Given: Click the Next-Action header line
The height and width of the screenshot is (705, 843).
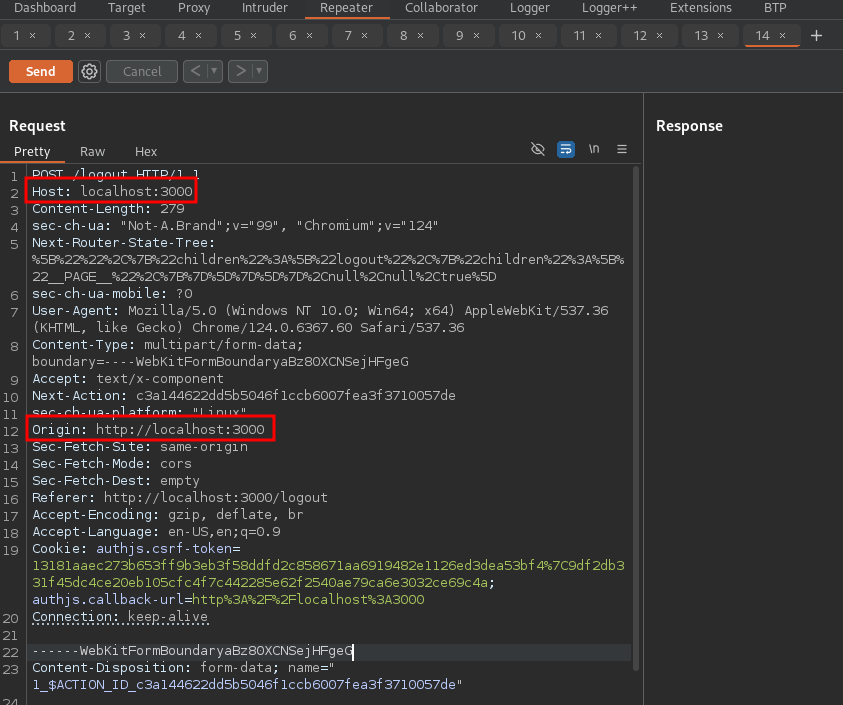Looking at the screenshot, I should (x=244, y=396).
